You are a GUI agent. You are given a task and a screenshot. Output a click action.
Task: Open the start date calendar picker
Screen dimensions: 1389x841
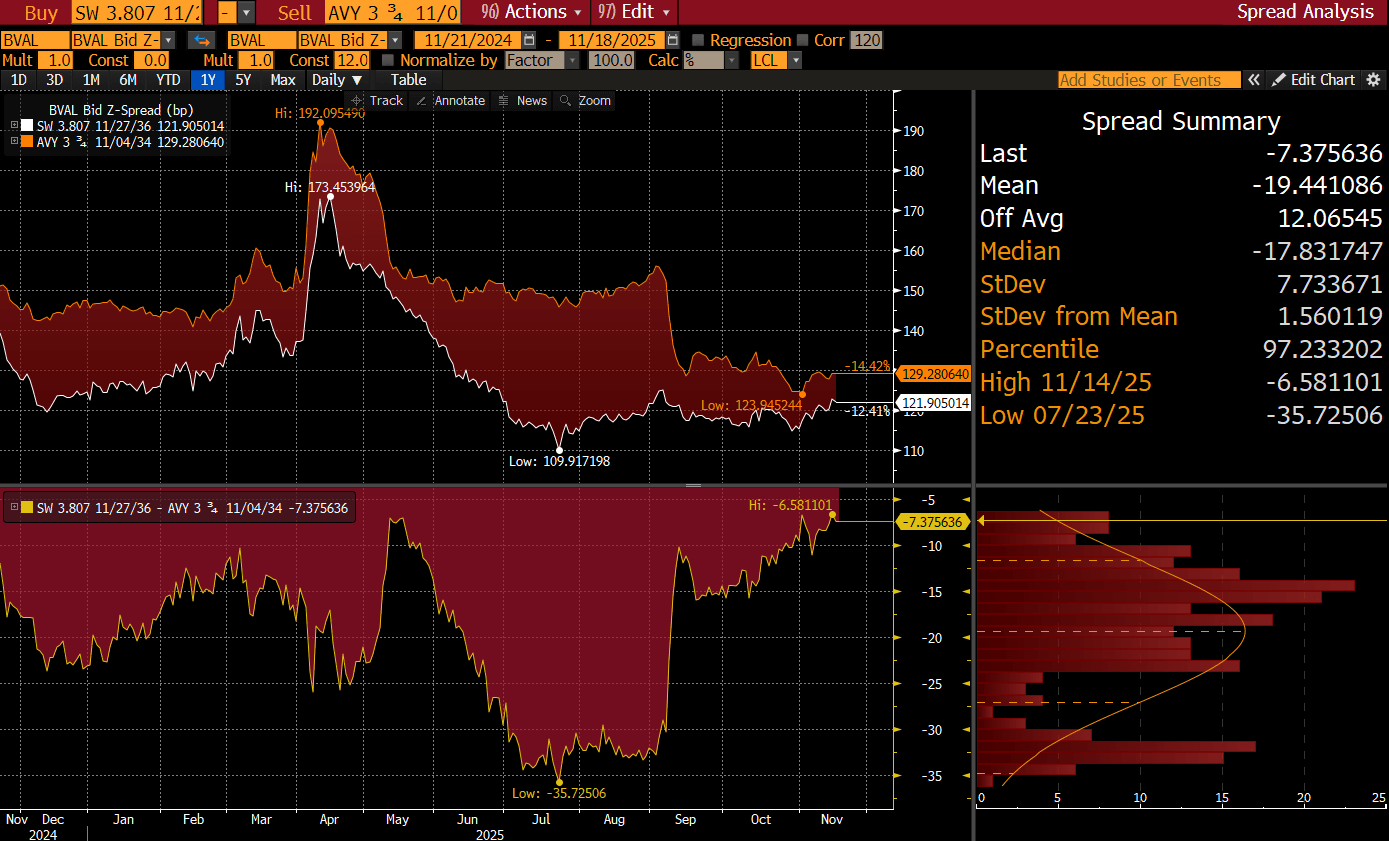coord(531,40)
